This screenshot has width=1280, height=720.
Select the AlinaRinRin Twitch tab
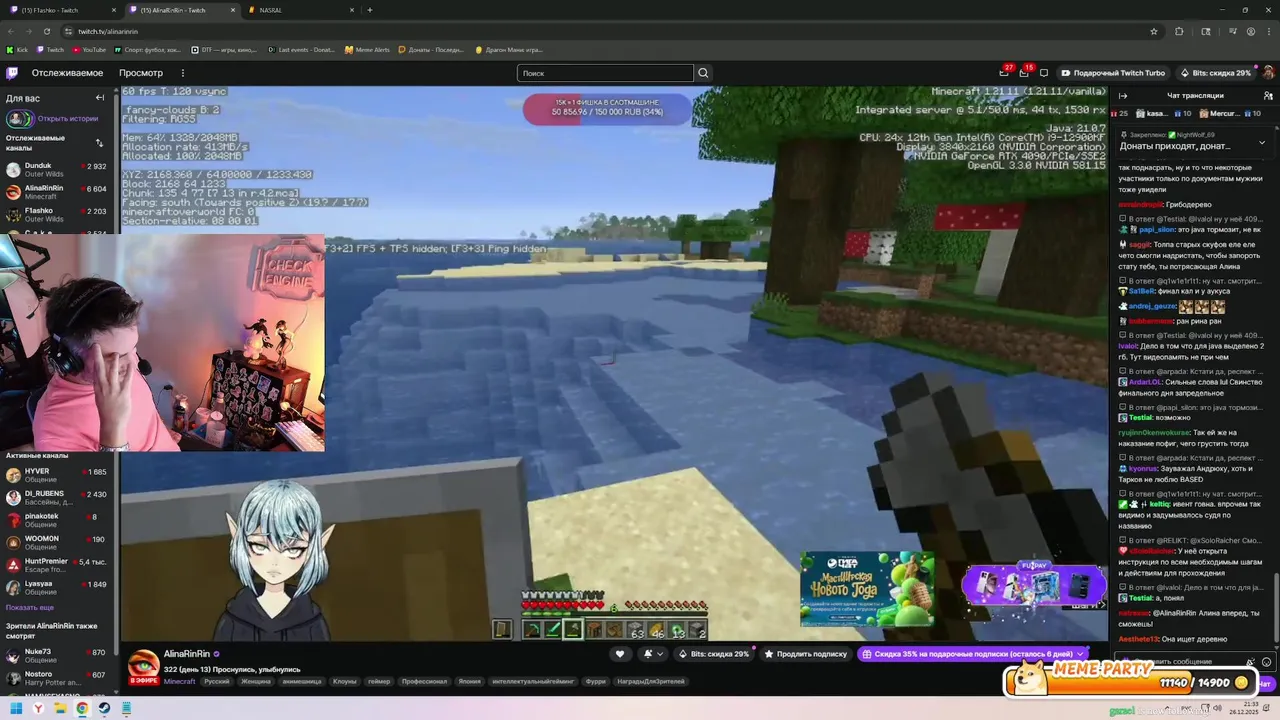click(183, 10)
